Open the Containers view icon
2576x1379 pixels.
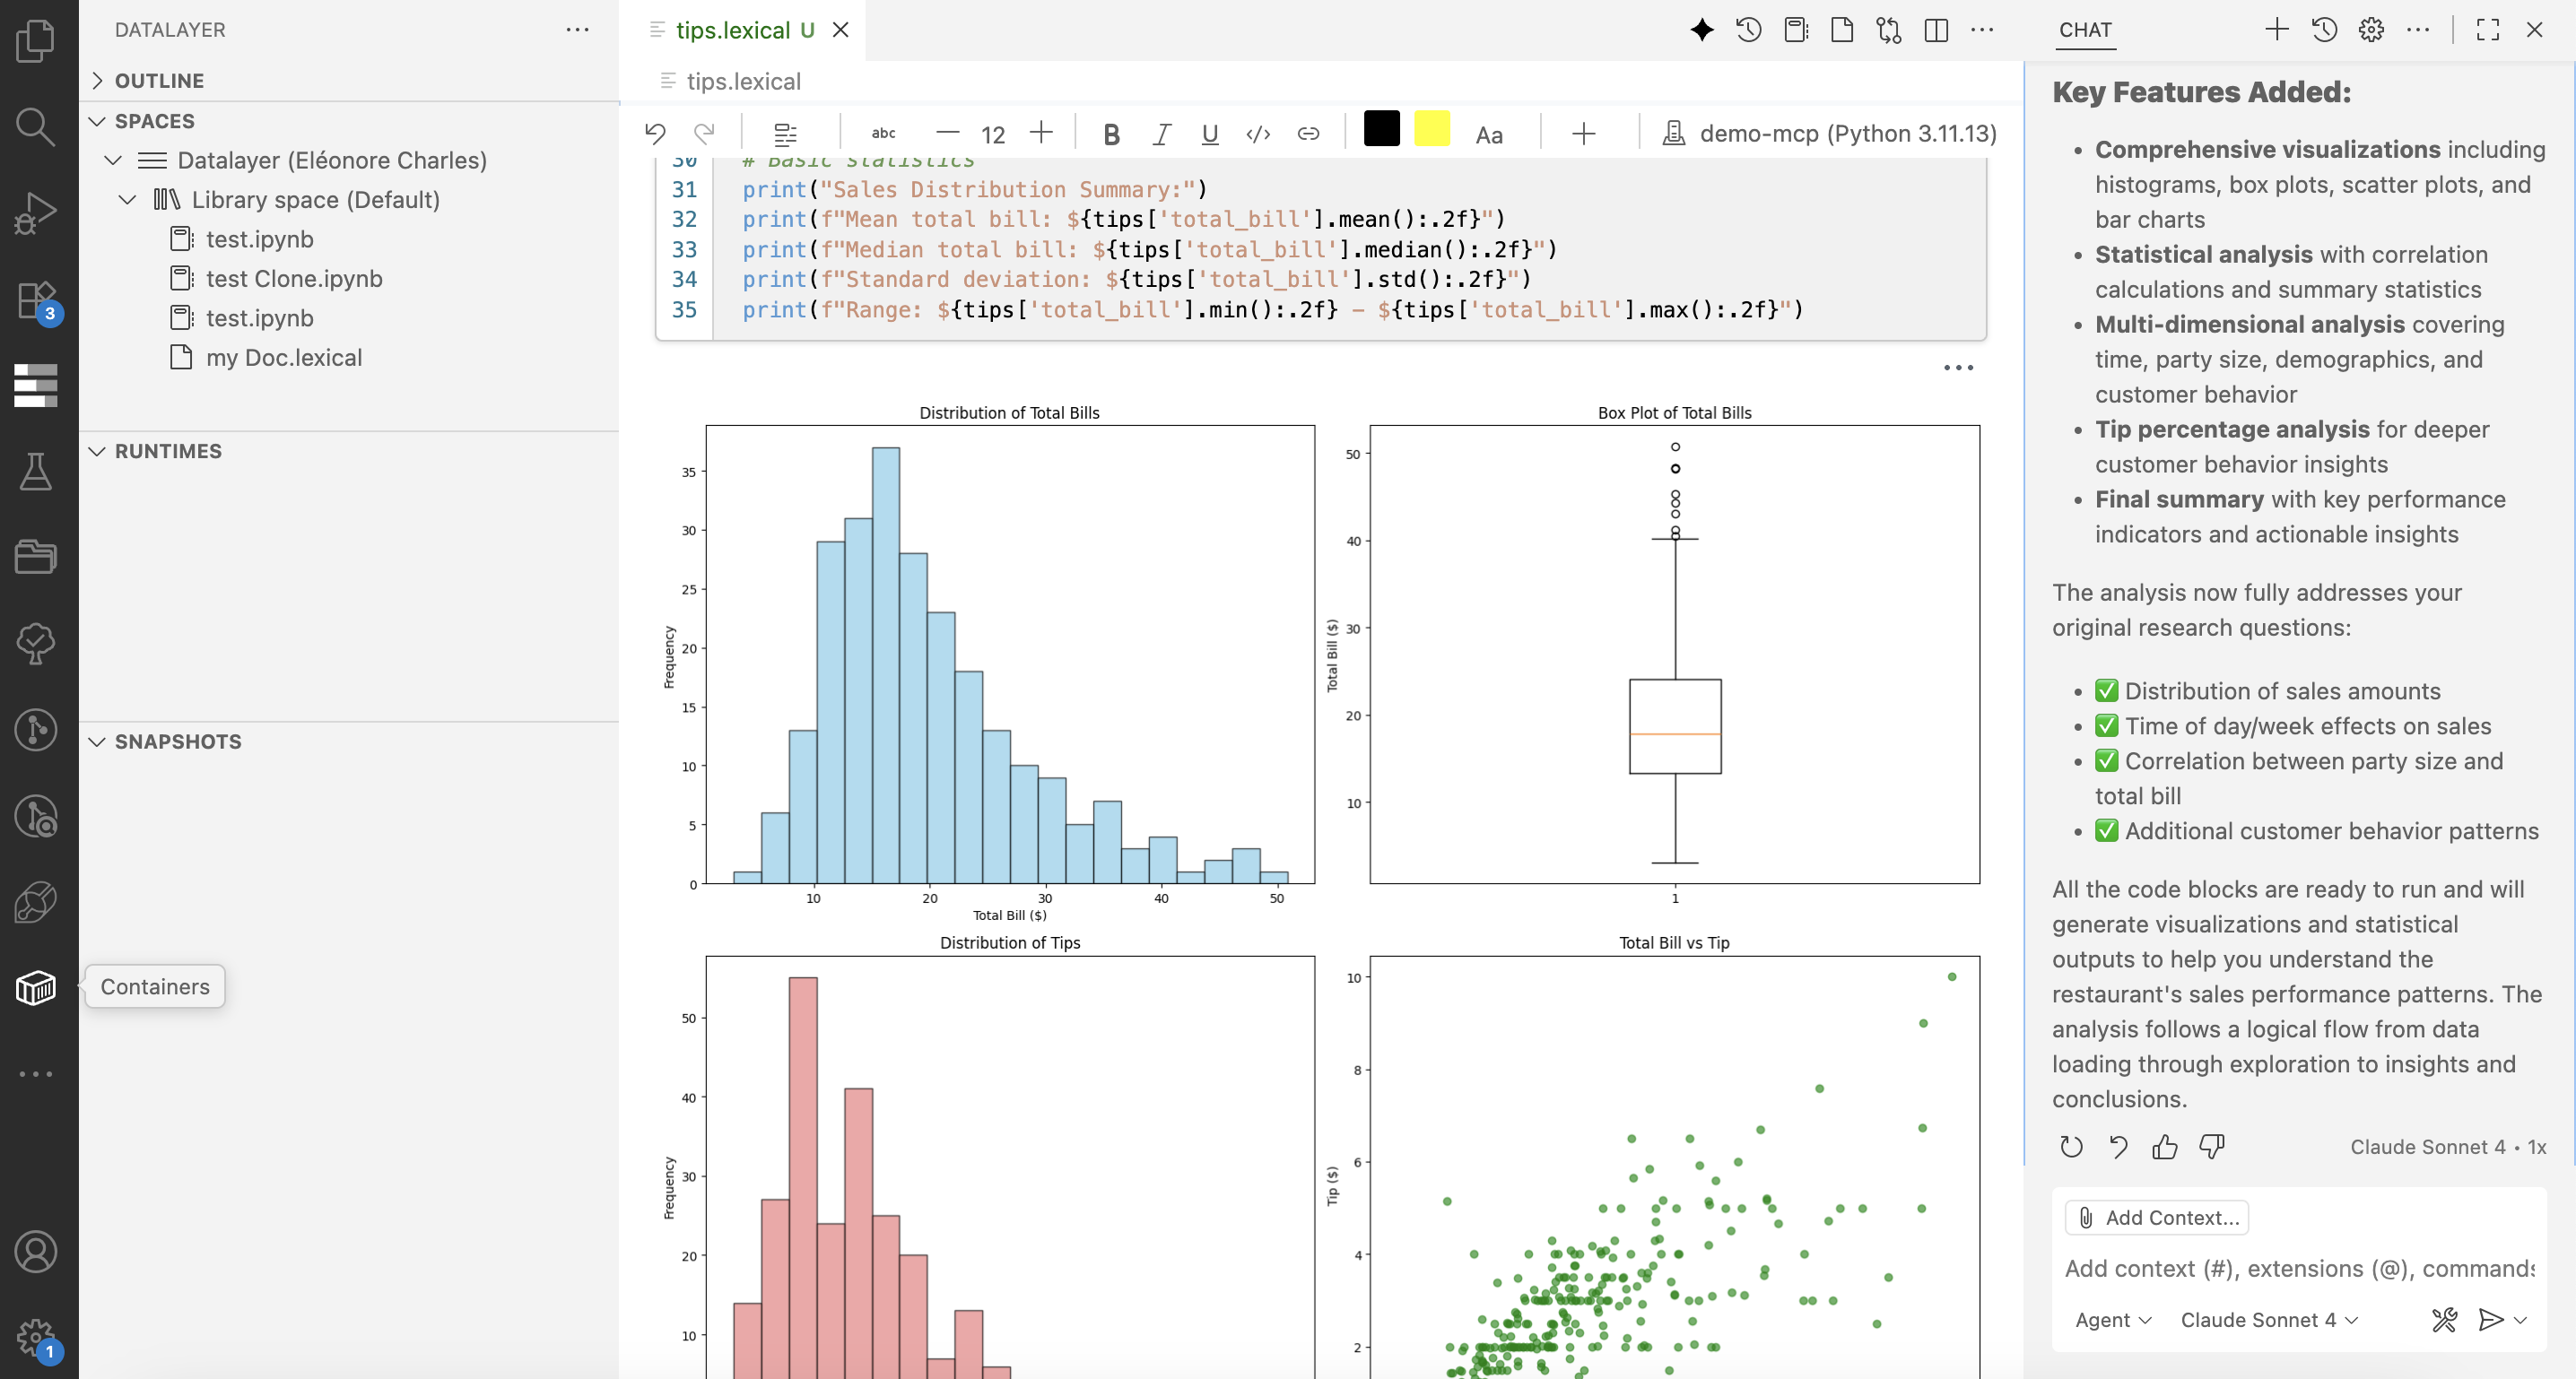pos(36,987)
